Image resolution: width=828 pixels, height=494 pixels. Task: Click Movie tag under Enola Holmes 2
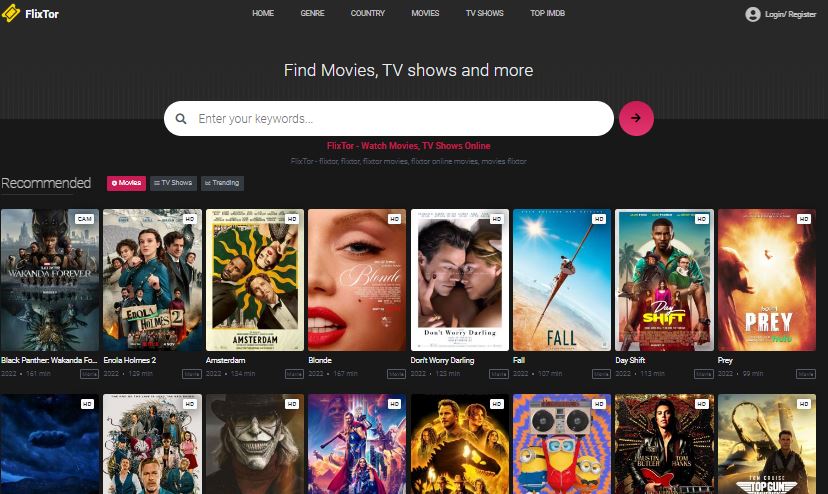(x=192, y=374)
